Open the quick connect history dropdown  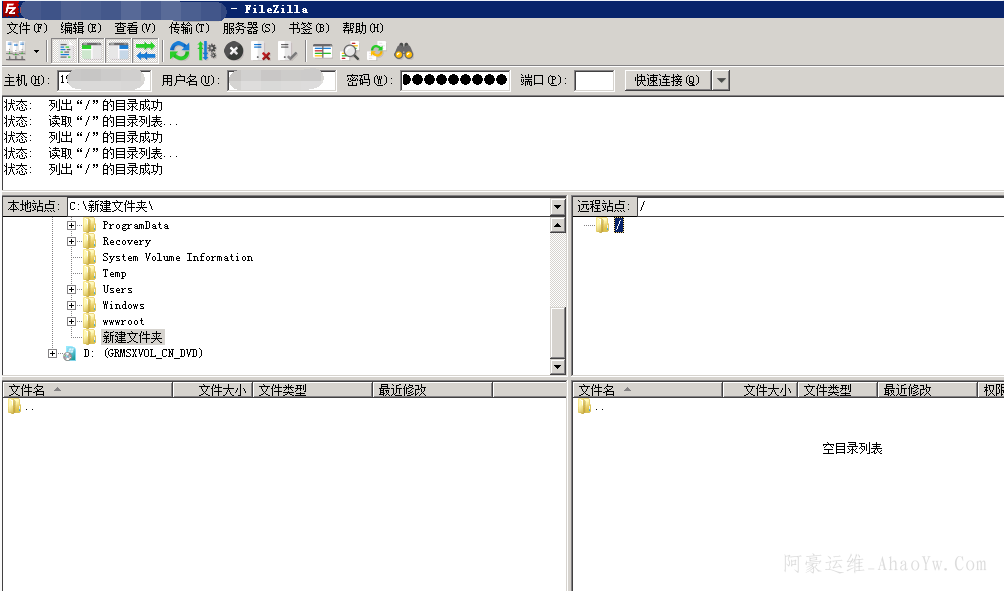tap(721, 80)
